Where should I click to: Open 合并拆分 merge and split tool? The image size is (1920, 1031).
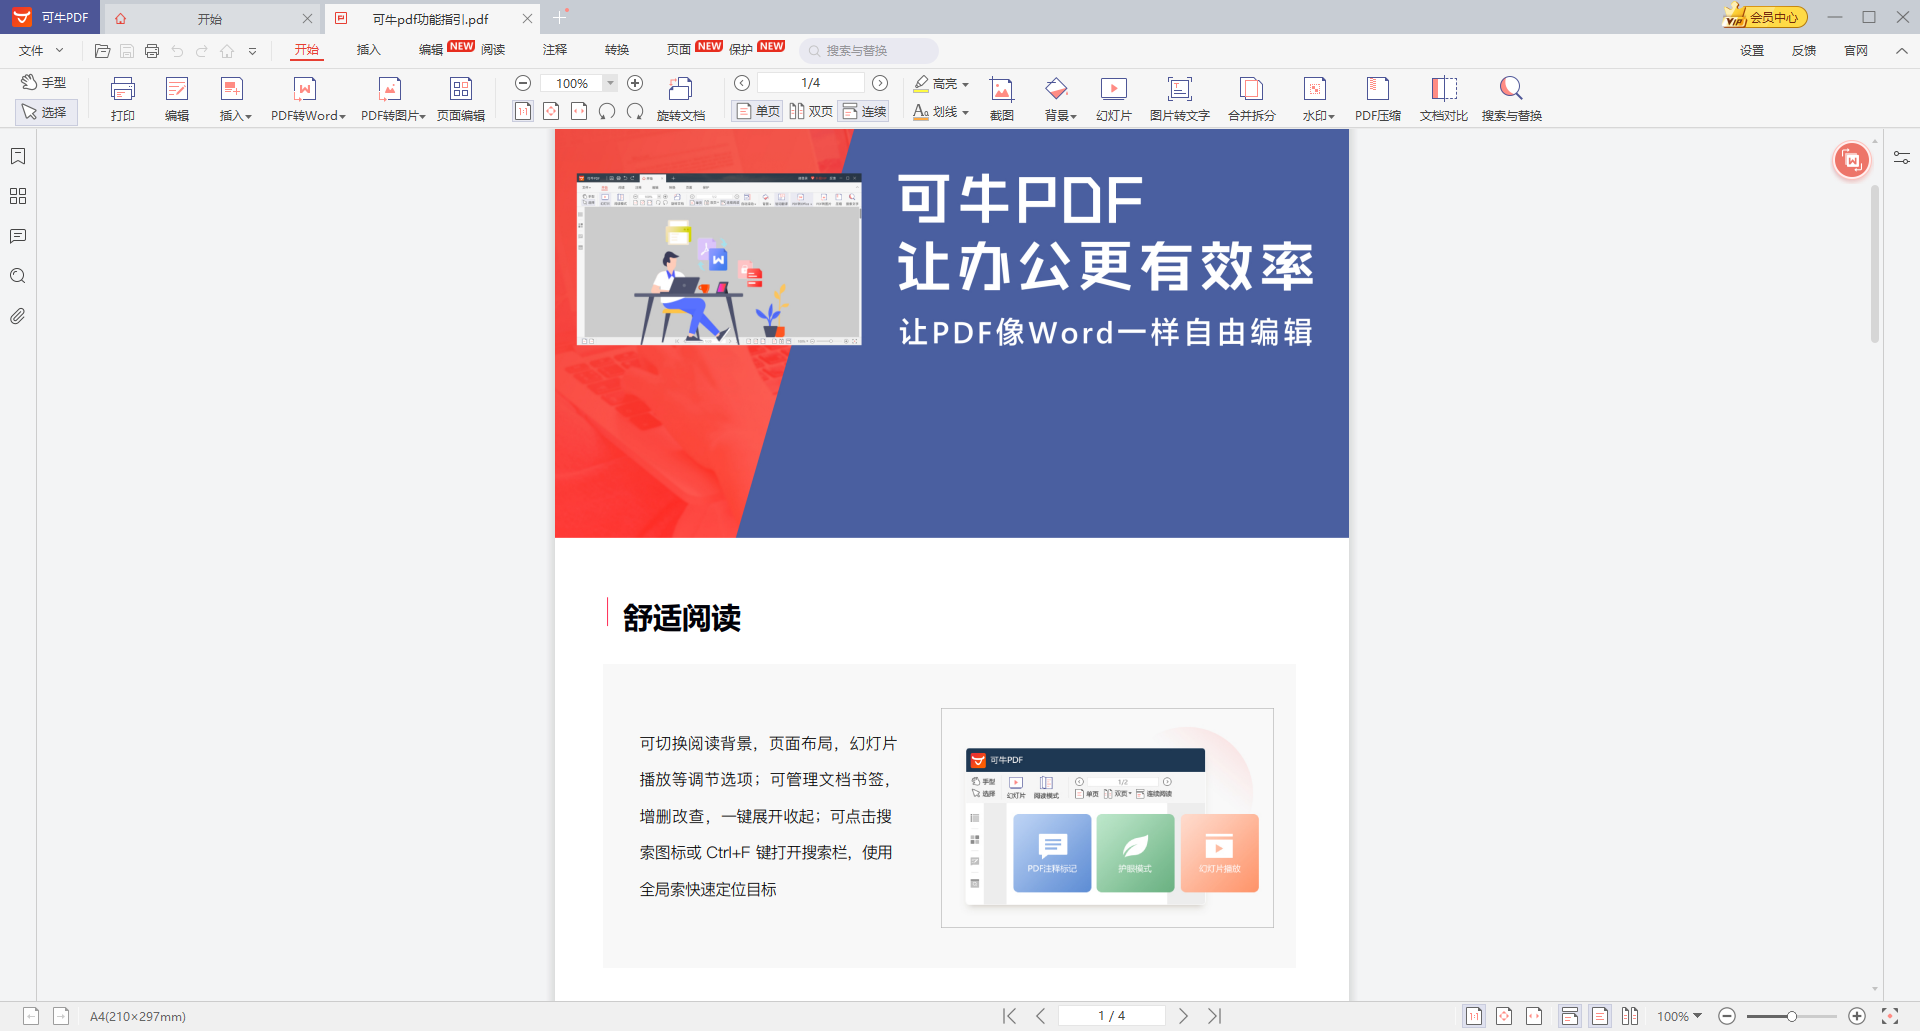[x=1251, y=97]
